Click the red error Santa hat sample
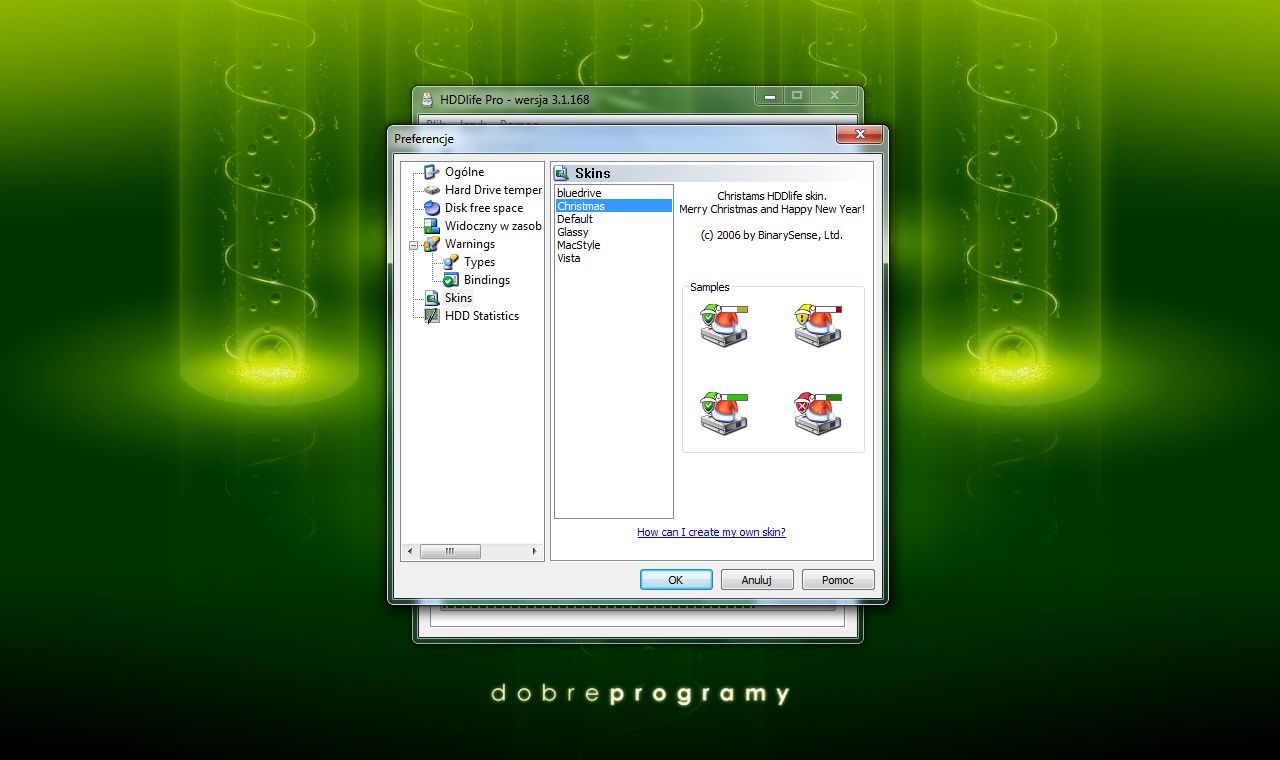This screenshot has height=760, width=1280. click(819, 413)
